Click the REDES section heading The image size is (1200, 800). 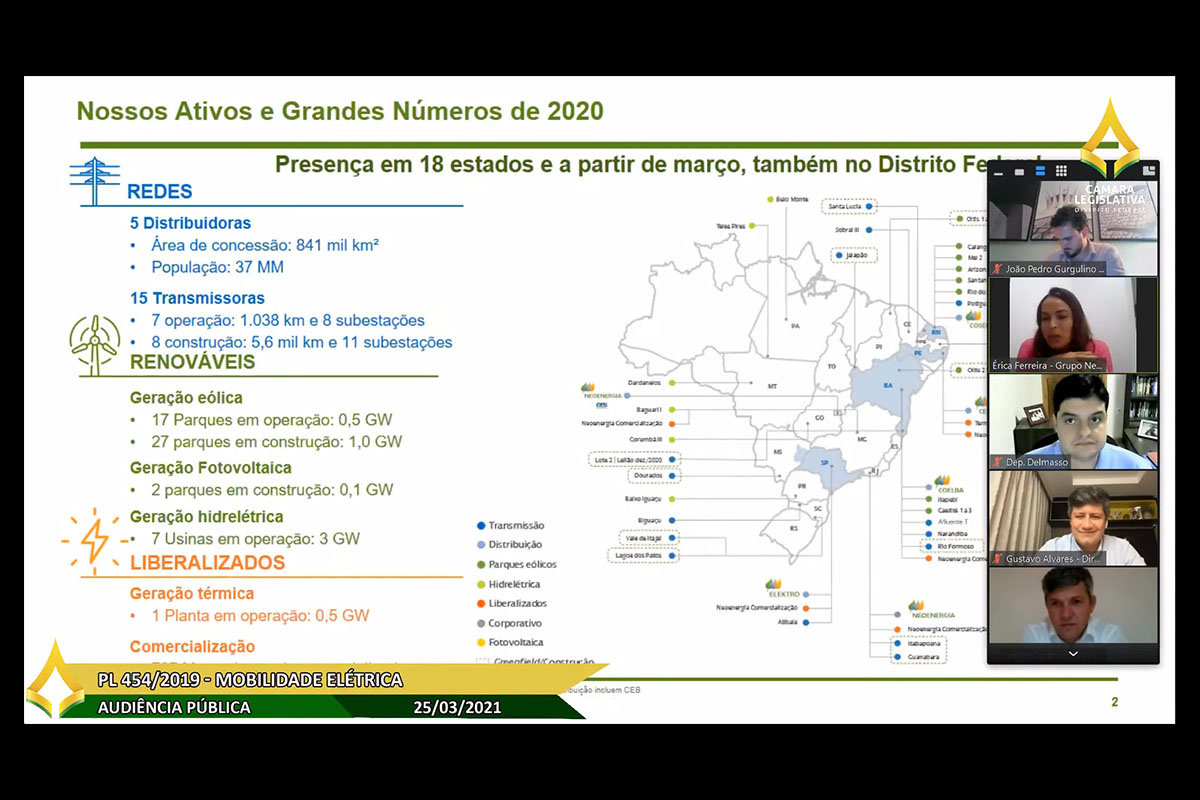click(x=160, y=192)
